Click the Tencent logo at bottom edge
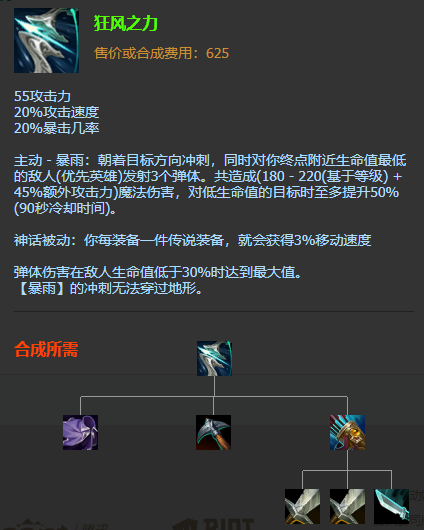424x530 pixels. [x=54, y=525]
